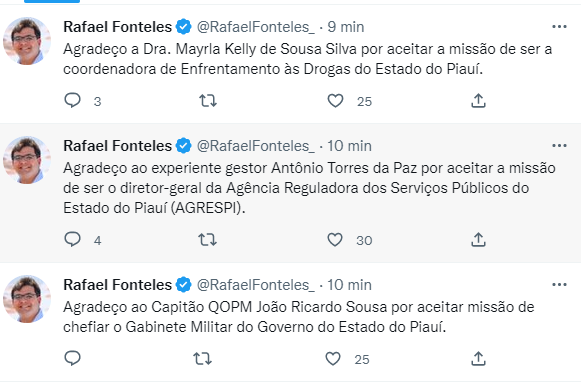The width and height of the screenshot is (581, 386).
Task: Share the AGRESPI director tweet
Action: pos(478,240)
